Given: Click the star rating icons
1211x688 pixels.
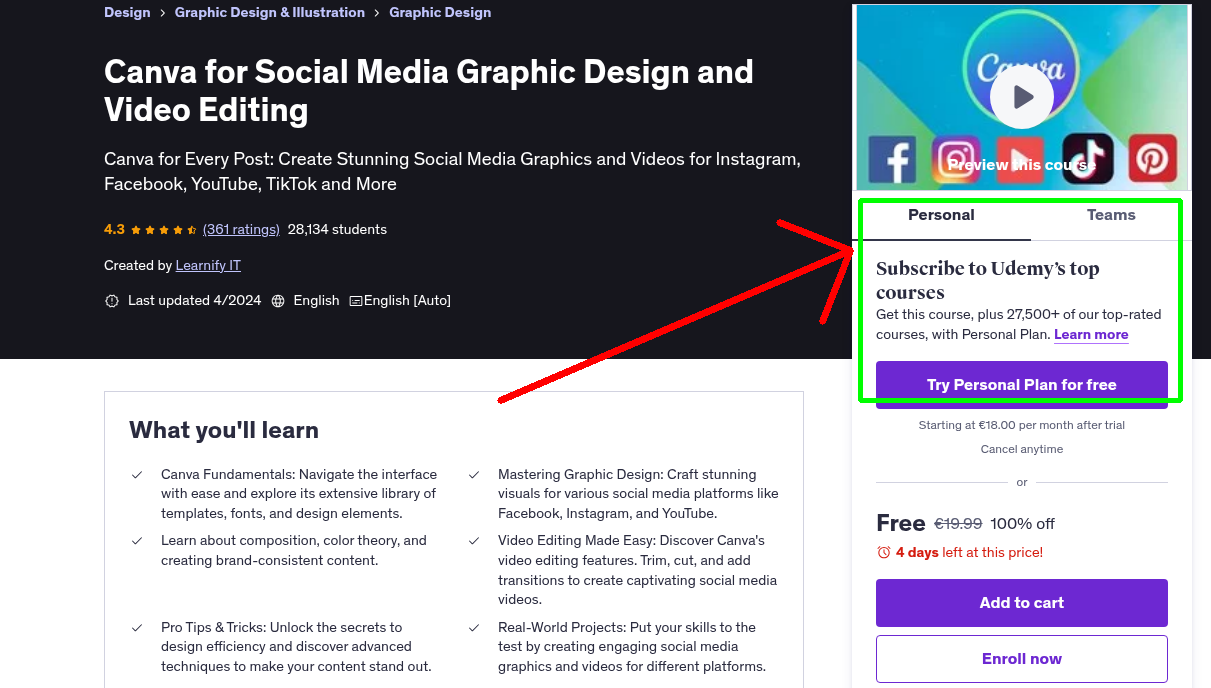Looking at the screenshot, I should tap(164, 230).
